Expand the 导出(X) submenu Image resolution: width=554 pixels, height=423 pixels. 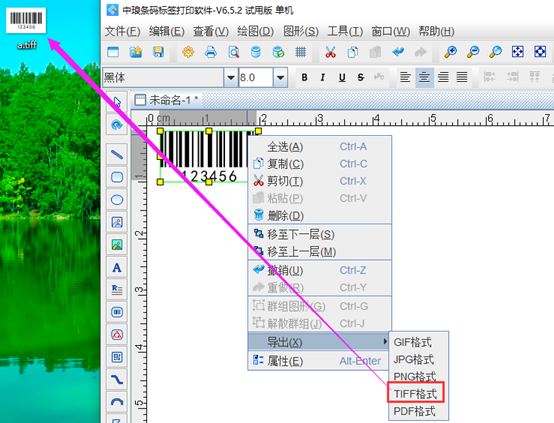pyautogui.click(x=319, y=342)
